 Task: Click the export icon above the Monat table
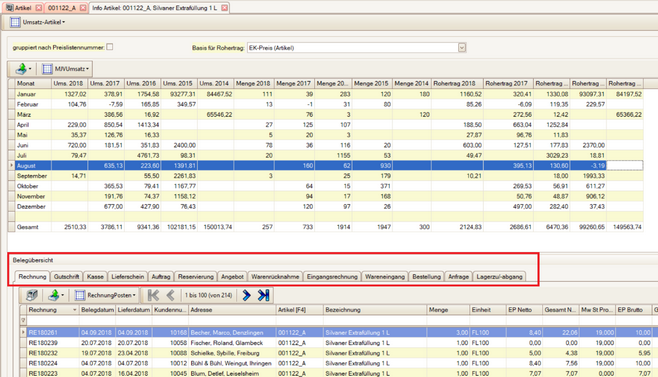click(21, 69)
